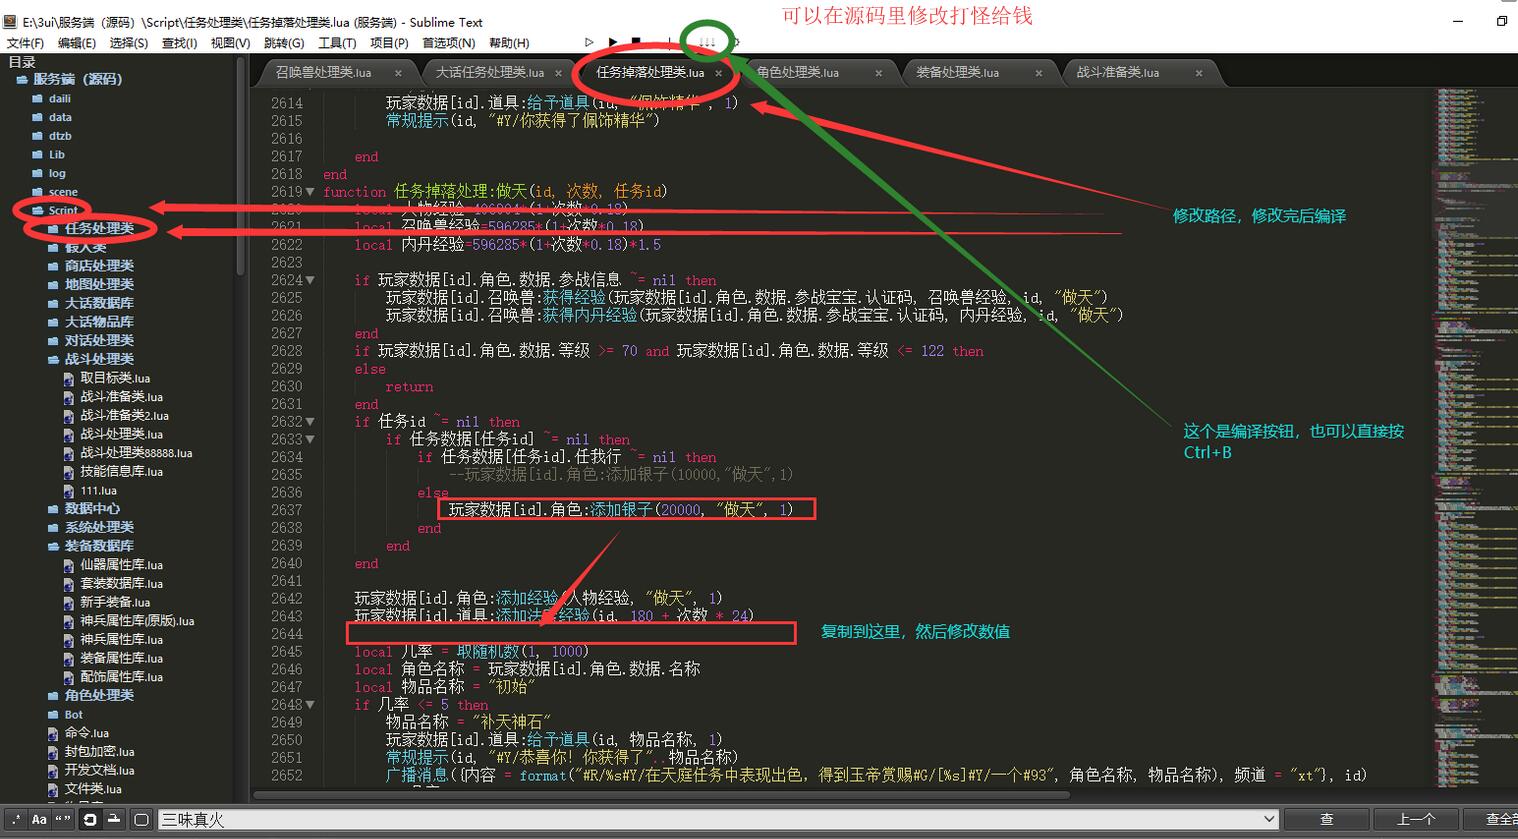Toggle the in-selection search option
The height and width of the screenshot is (839, 1518).
point(114,819)
